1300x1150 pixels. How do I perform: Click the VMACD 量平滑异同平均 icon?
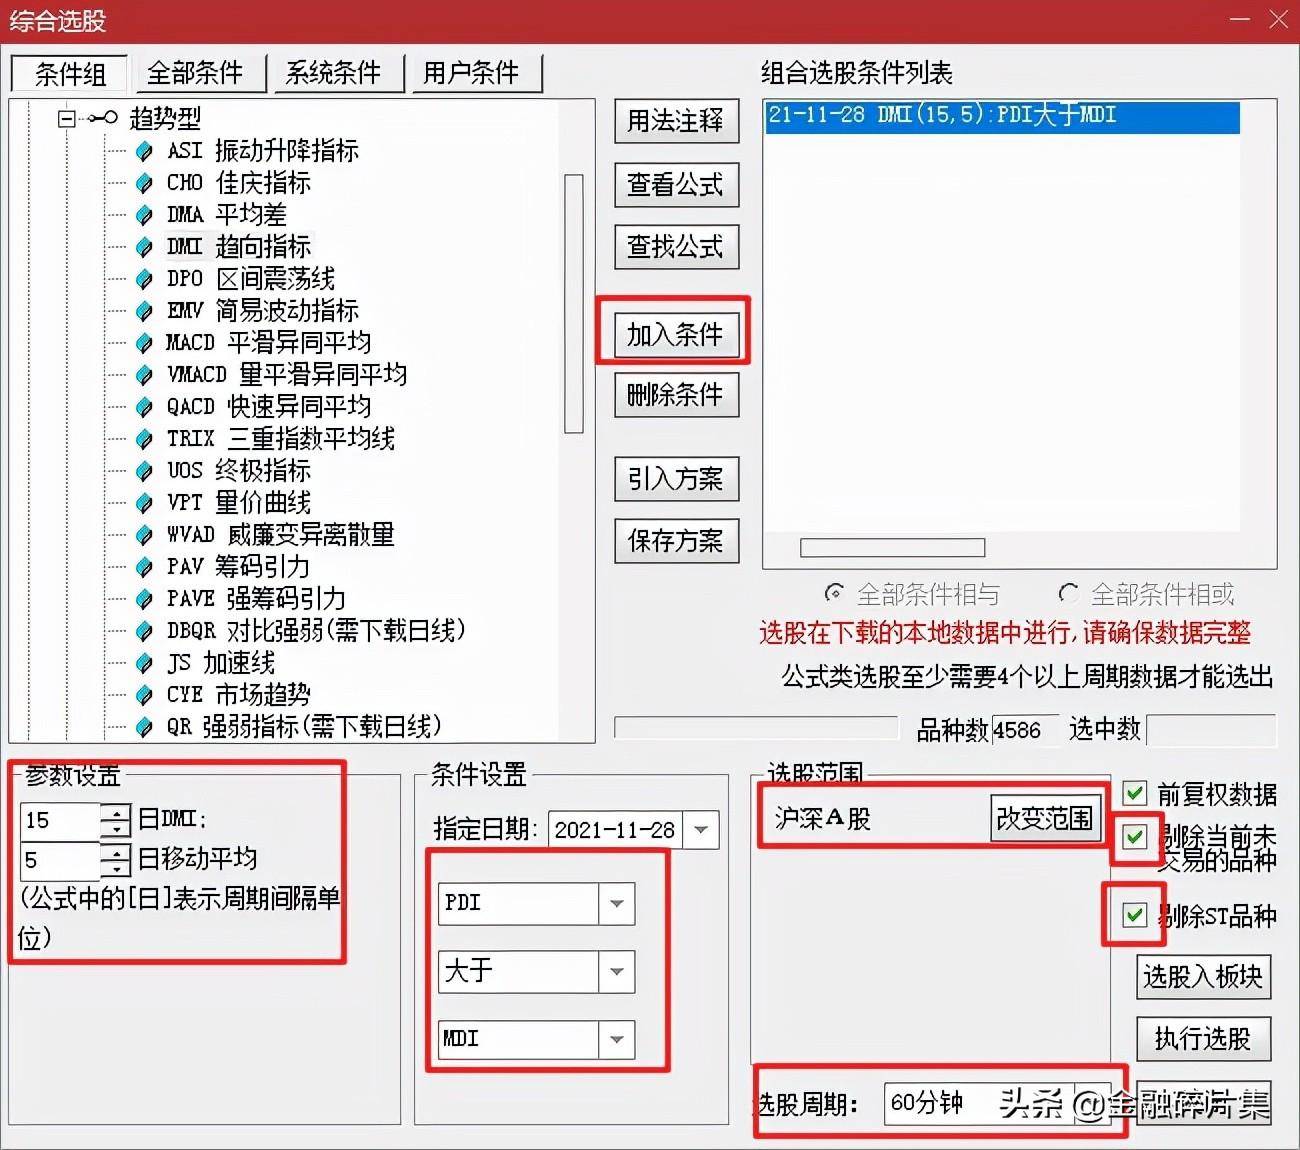[x=144, y=375]
